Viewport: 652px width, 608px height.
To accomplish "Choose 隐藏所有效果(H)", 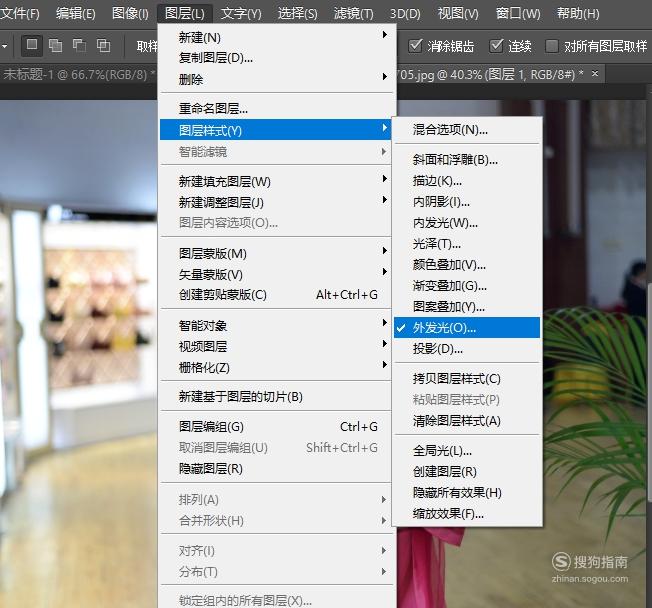I will coord(467,493).
